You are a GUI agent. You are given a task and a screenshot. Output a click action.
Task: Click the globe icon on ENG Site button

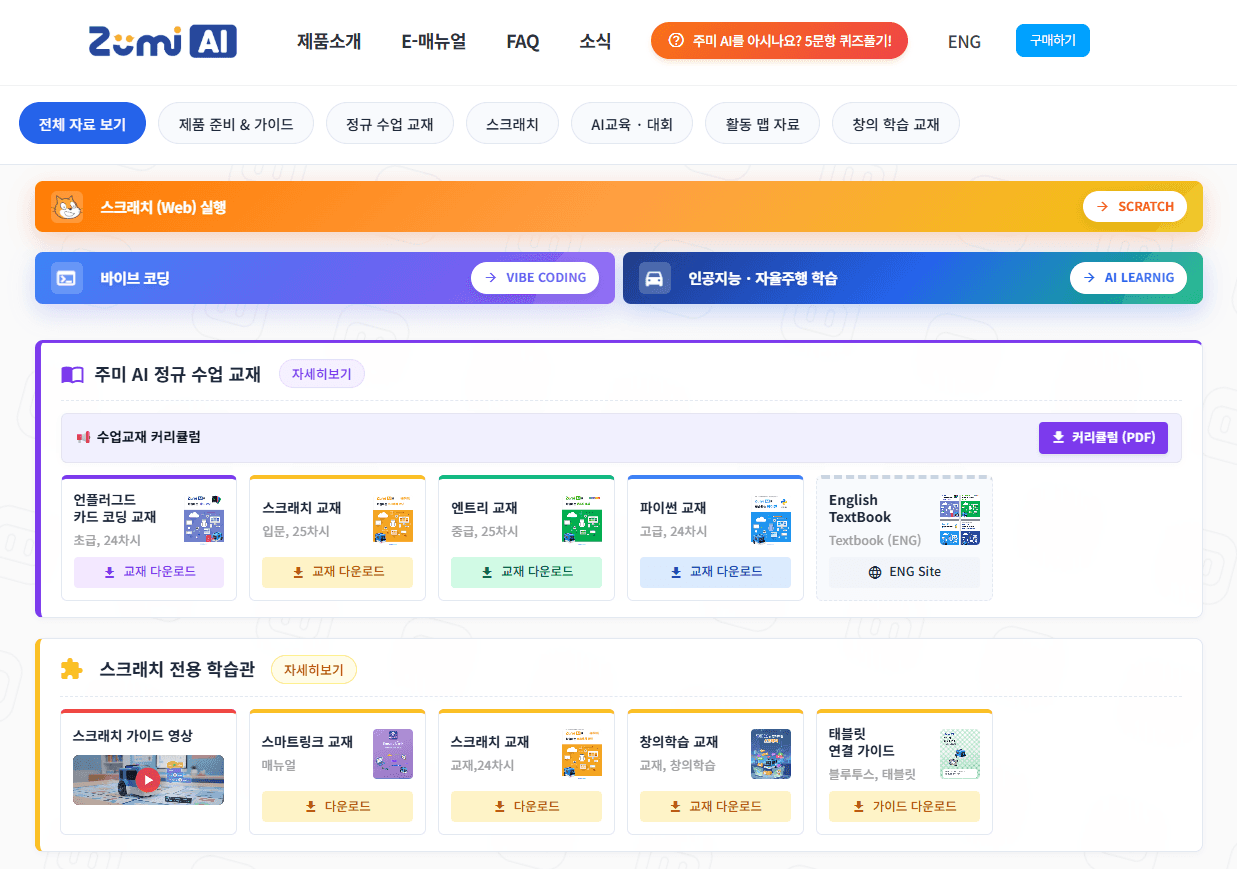[875, 572]
